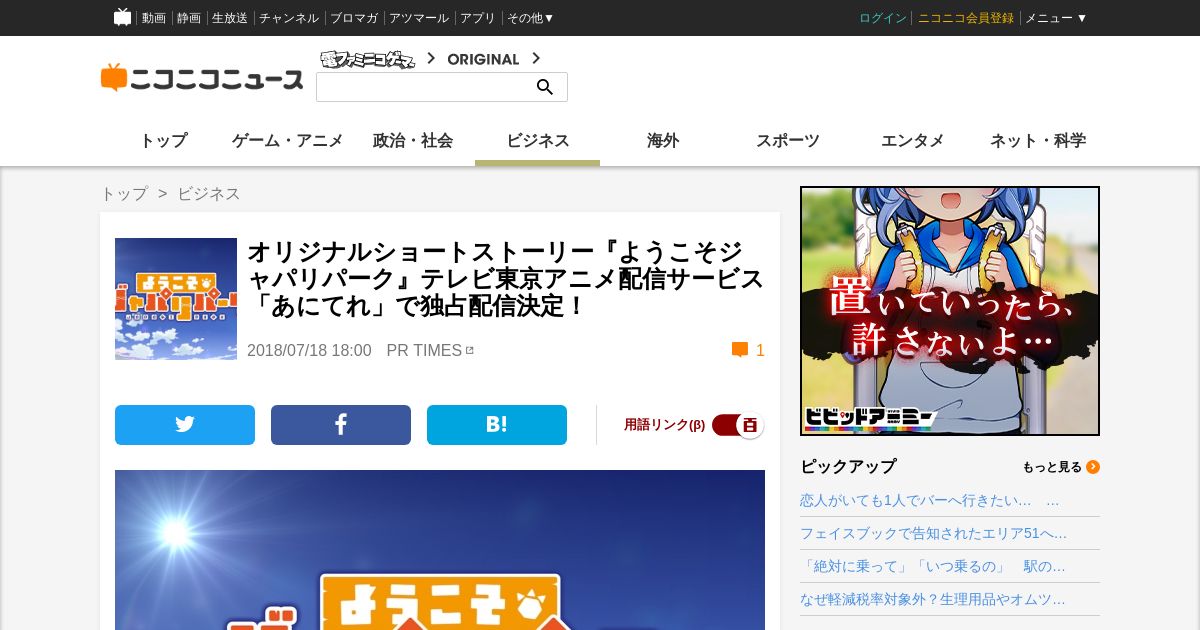The width and height of the screenshot is (1200, 630).
Task: Click the search magnifier icon
Action: pyautogui.click(x=545, y=87)
